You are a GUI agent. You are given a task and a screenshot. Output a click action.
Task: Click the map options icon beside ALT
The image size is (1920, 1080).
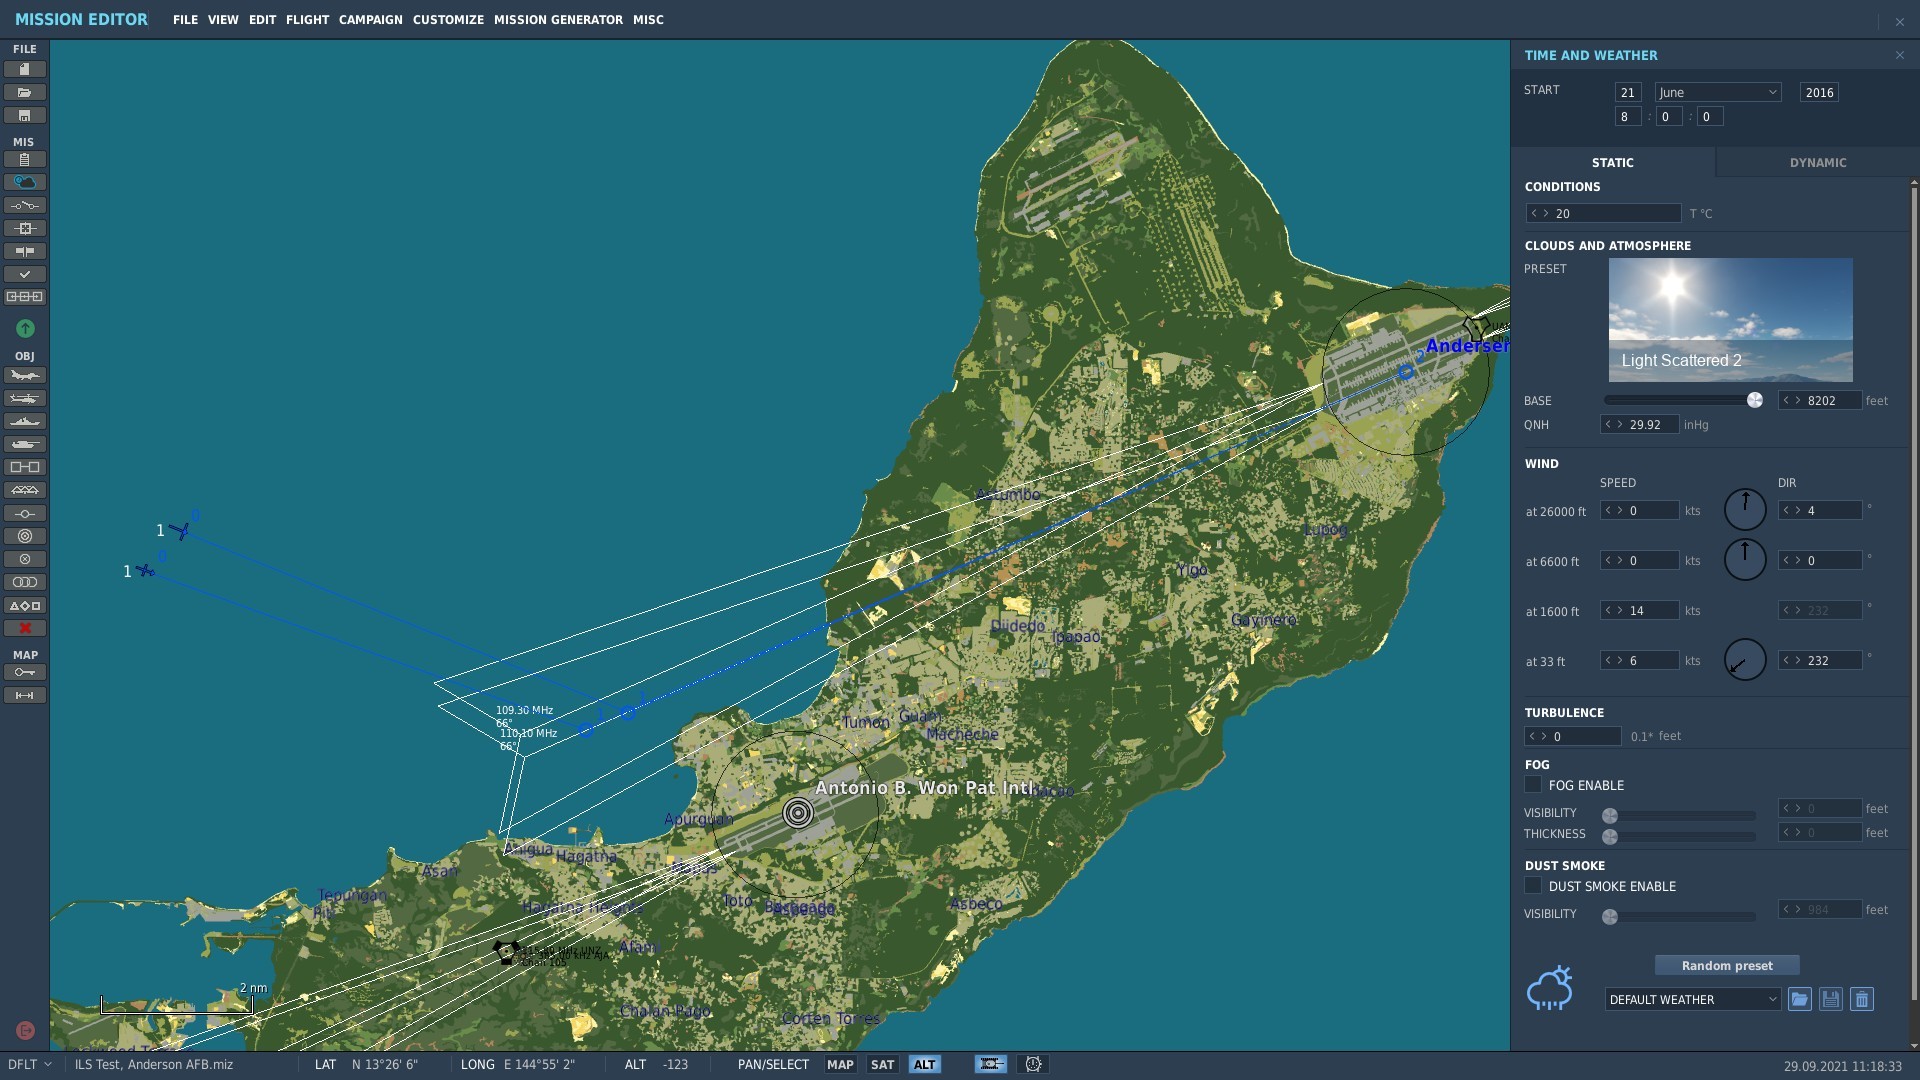[x=990, y=1064]
